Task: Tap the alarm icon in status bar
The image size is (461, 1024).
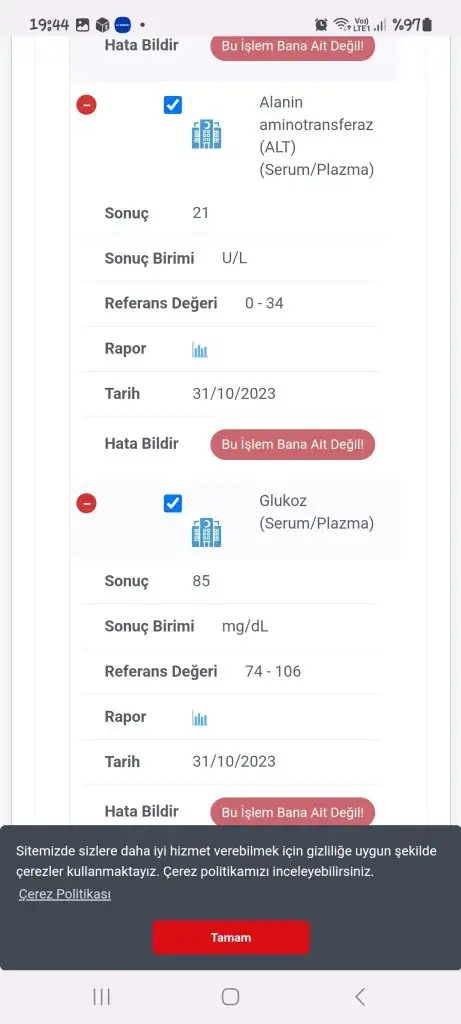Action: tap(321, 25)
